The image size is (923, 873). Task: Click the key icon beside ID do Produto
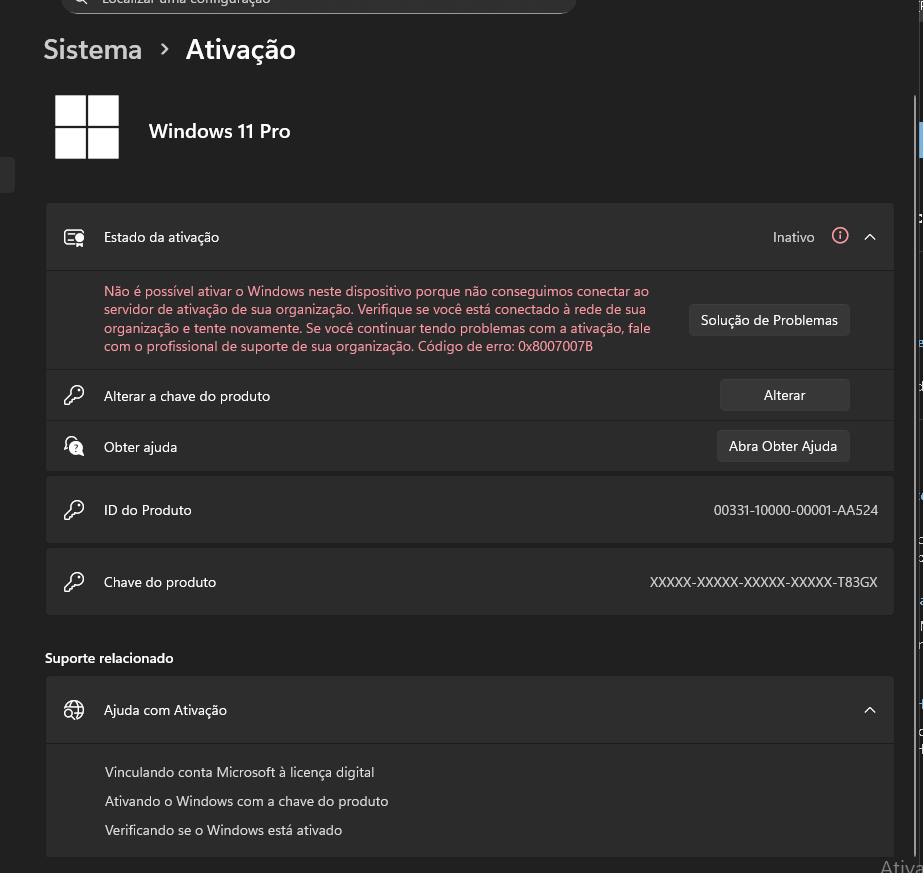coord(74,510)
